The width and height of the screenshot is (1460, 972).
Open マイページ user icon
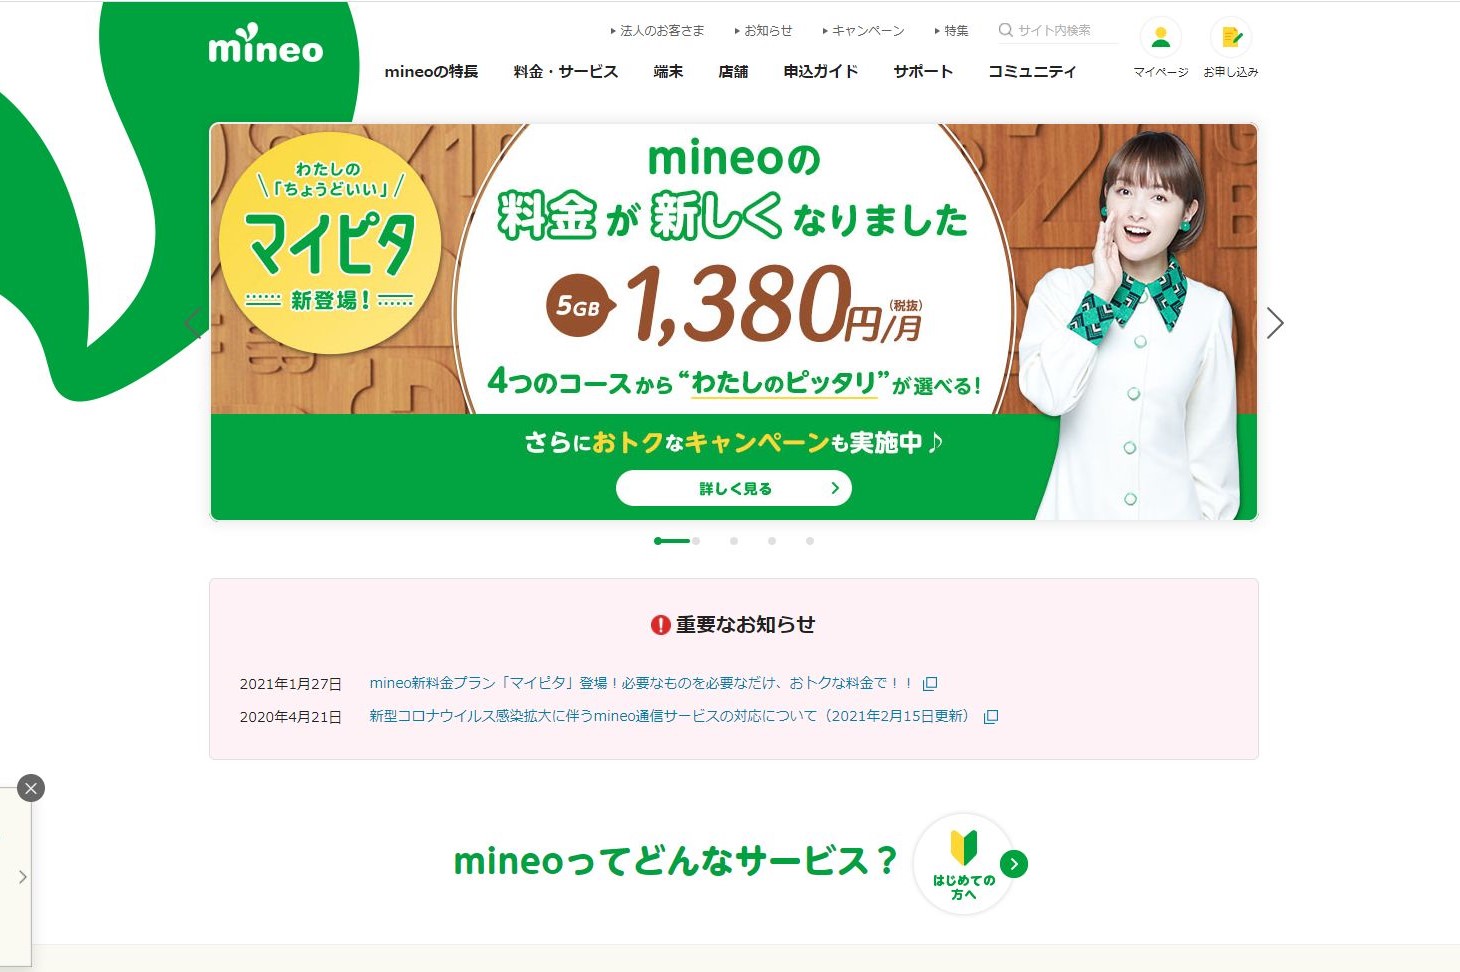point(1161,38)
